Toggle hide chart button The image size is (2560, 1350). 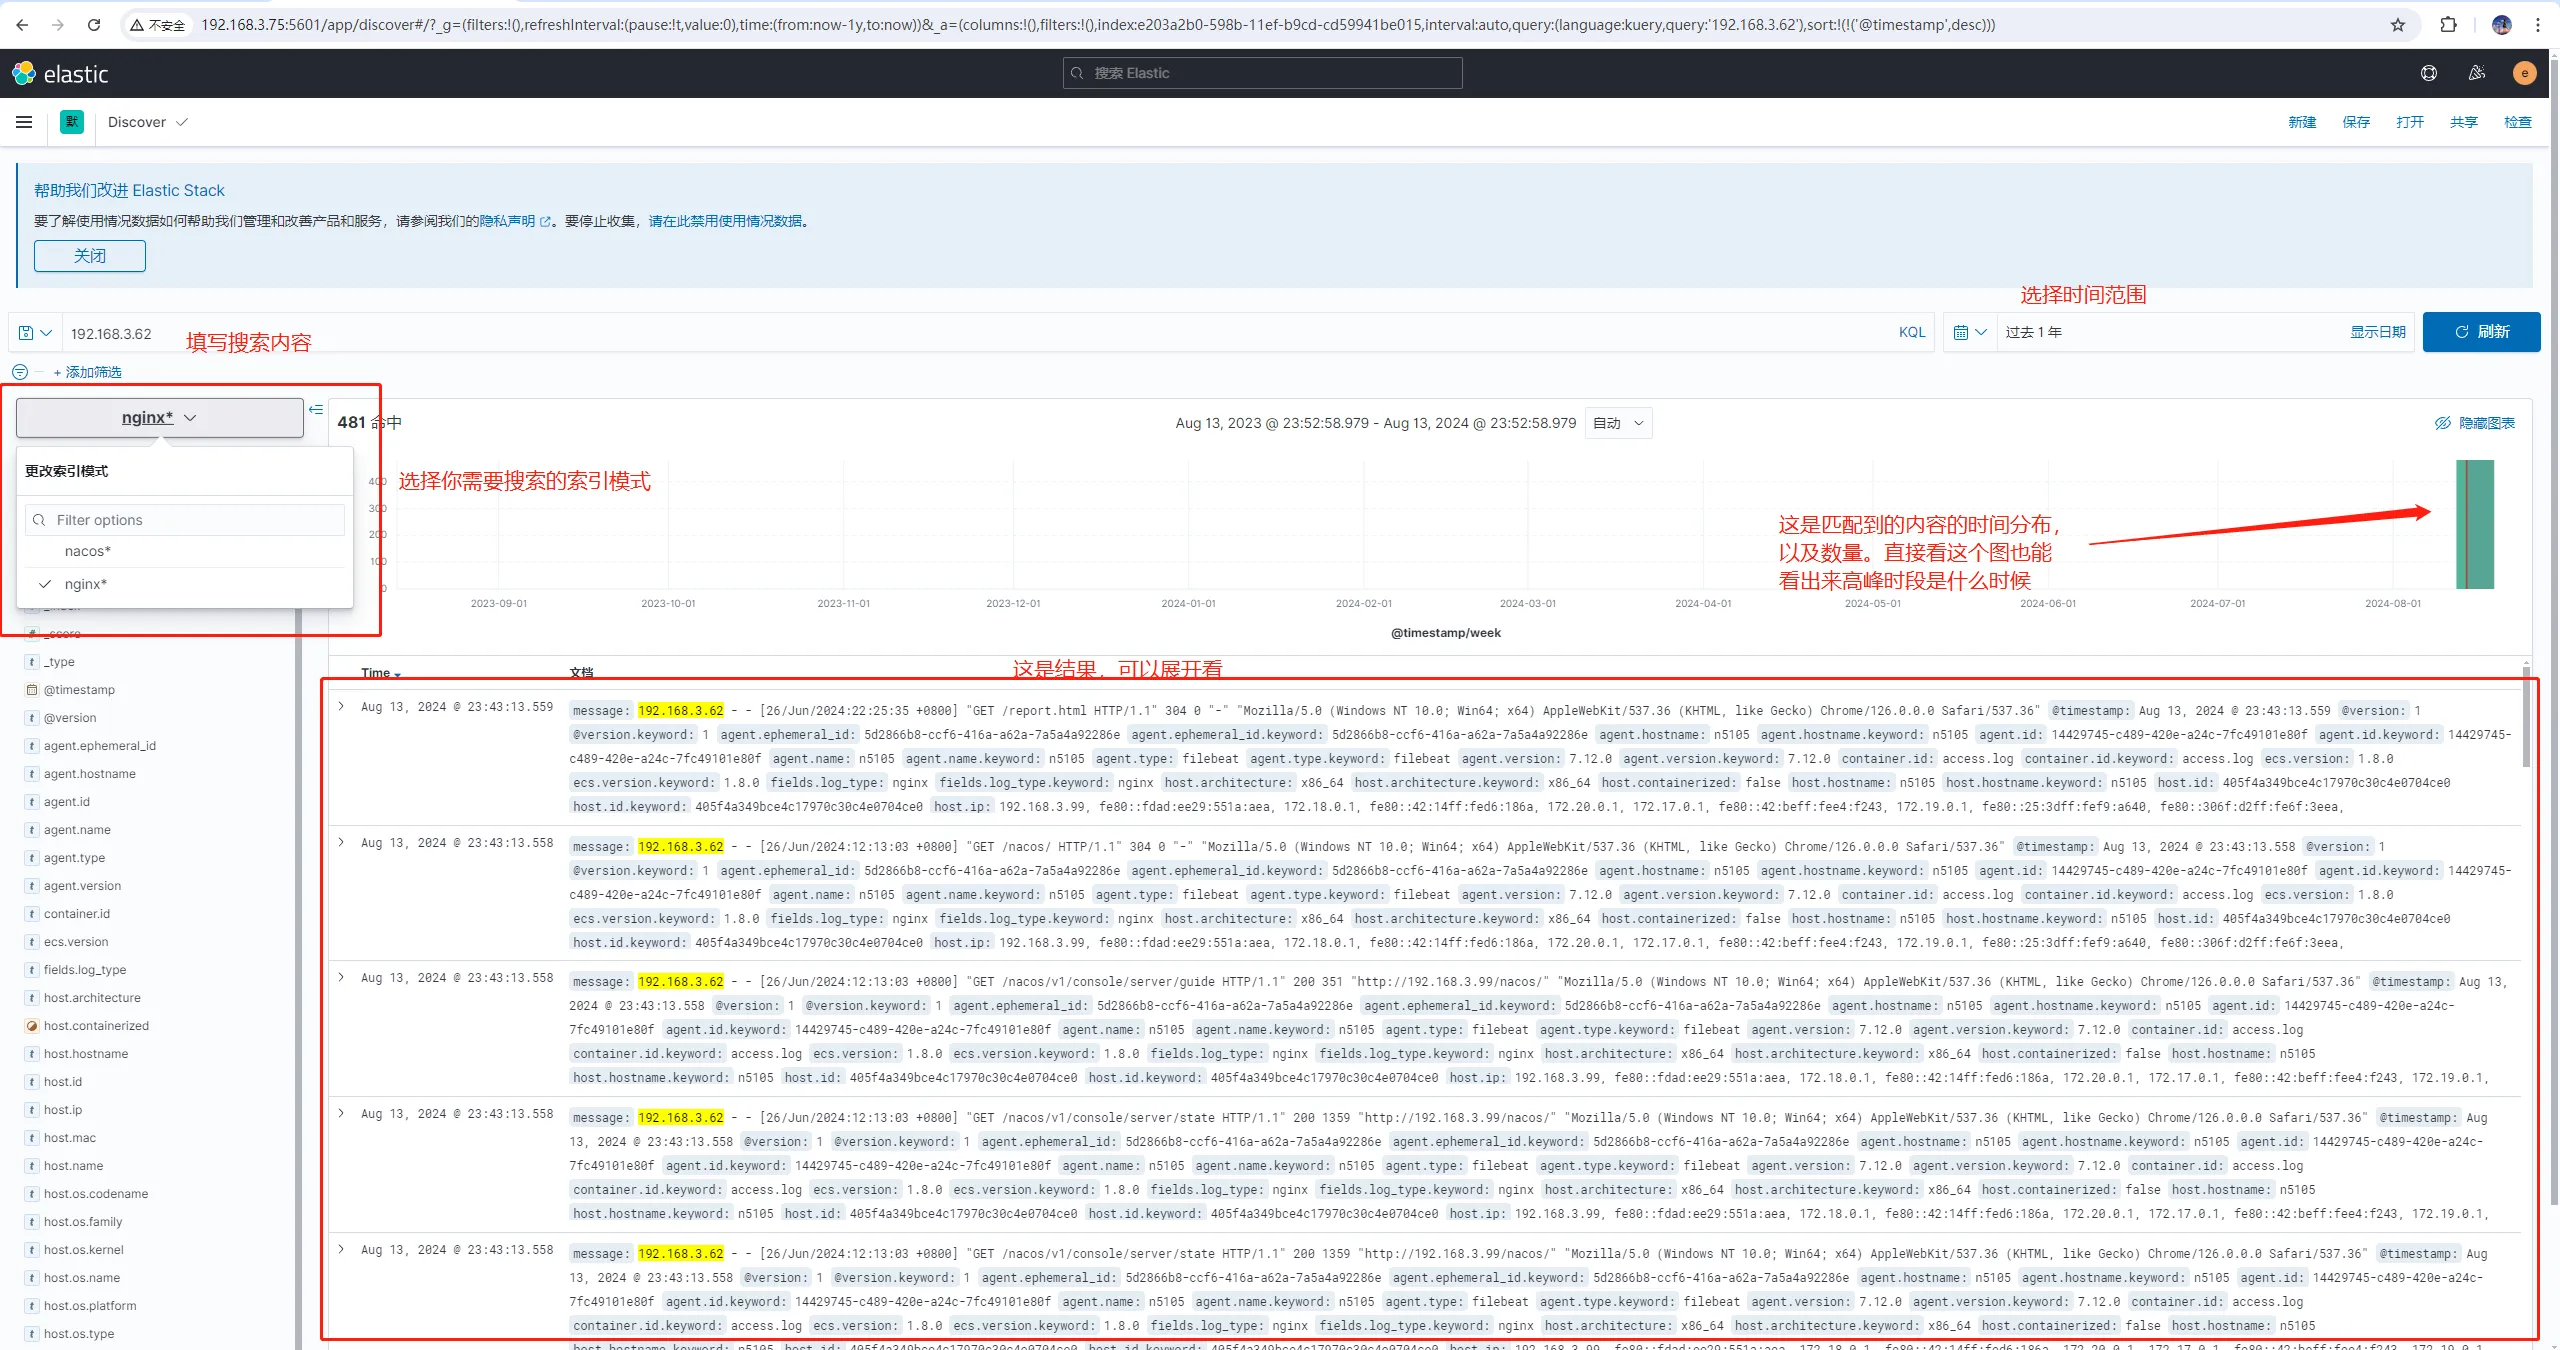coord(2475,423)
